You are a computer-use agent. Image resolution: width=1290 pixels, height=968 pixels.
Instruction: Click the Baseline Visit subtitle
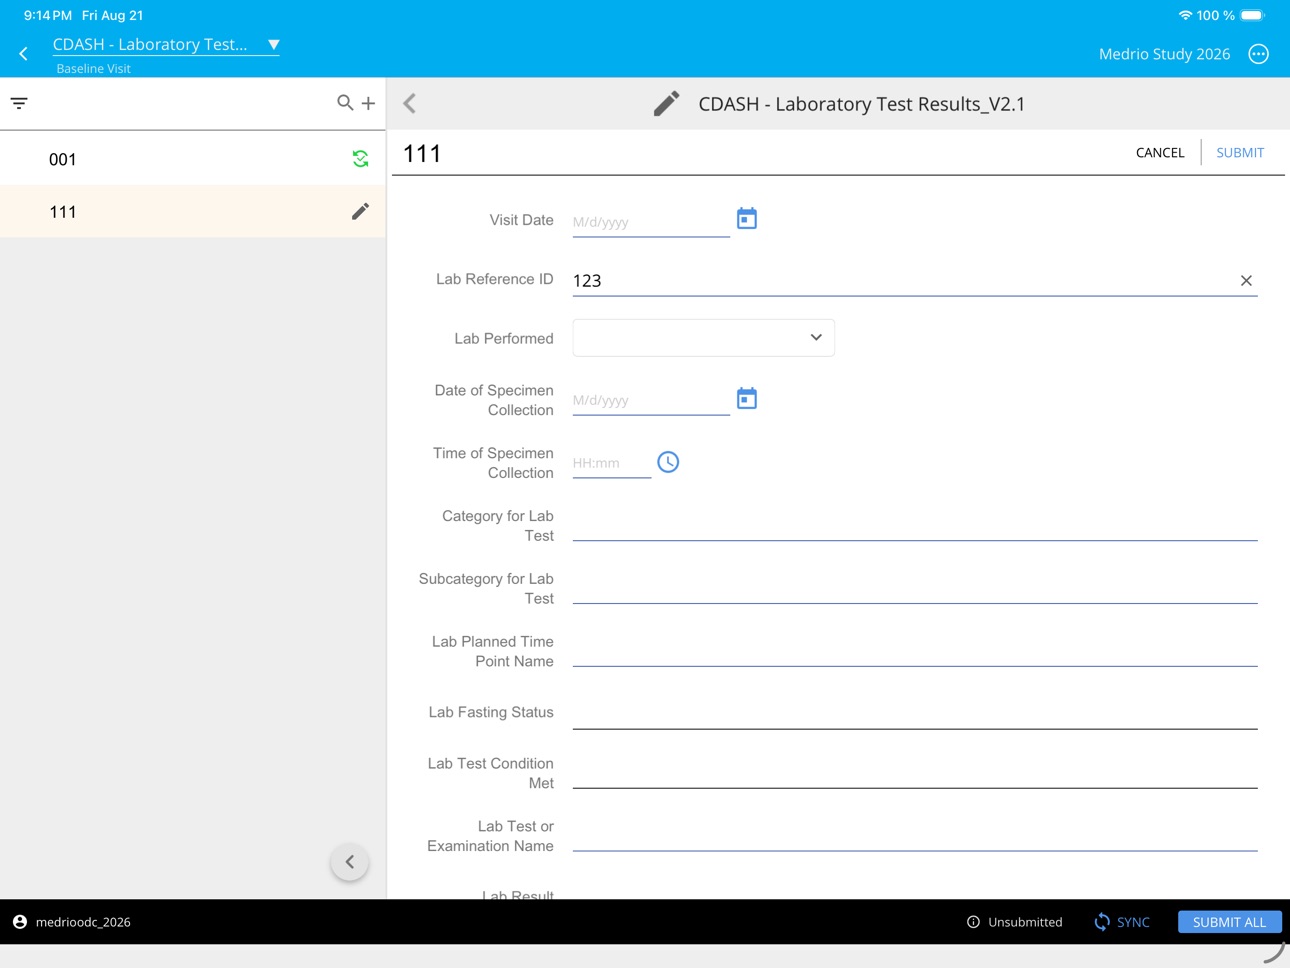(93, 69)
